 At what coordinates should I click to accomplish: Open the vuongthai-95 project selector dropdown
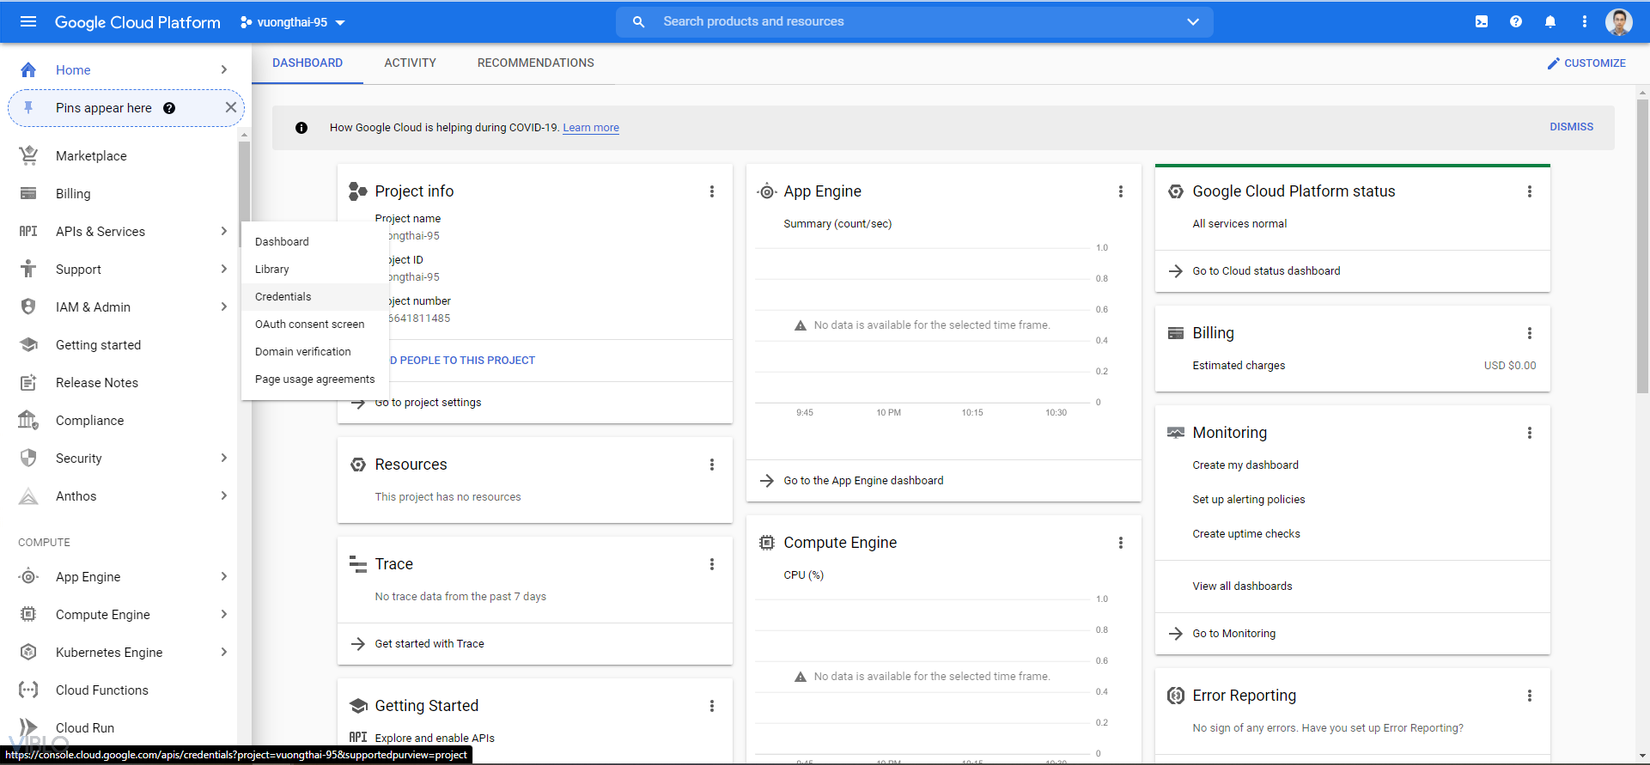pos(293,22)
